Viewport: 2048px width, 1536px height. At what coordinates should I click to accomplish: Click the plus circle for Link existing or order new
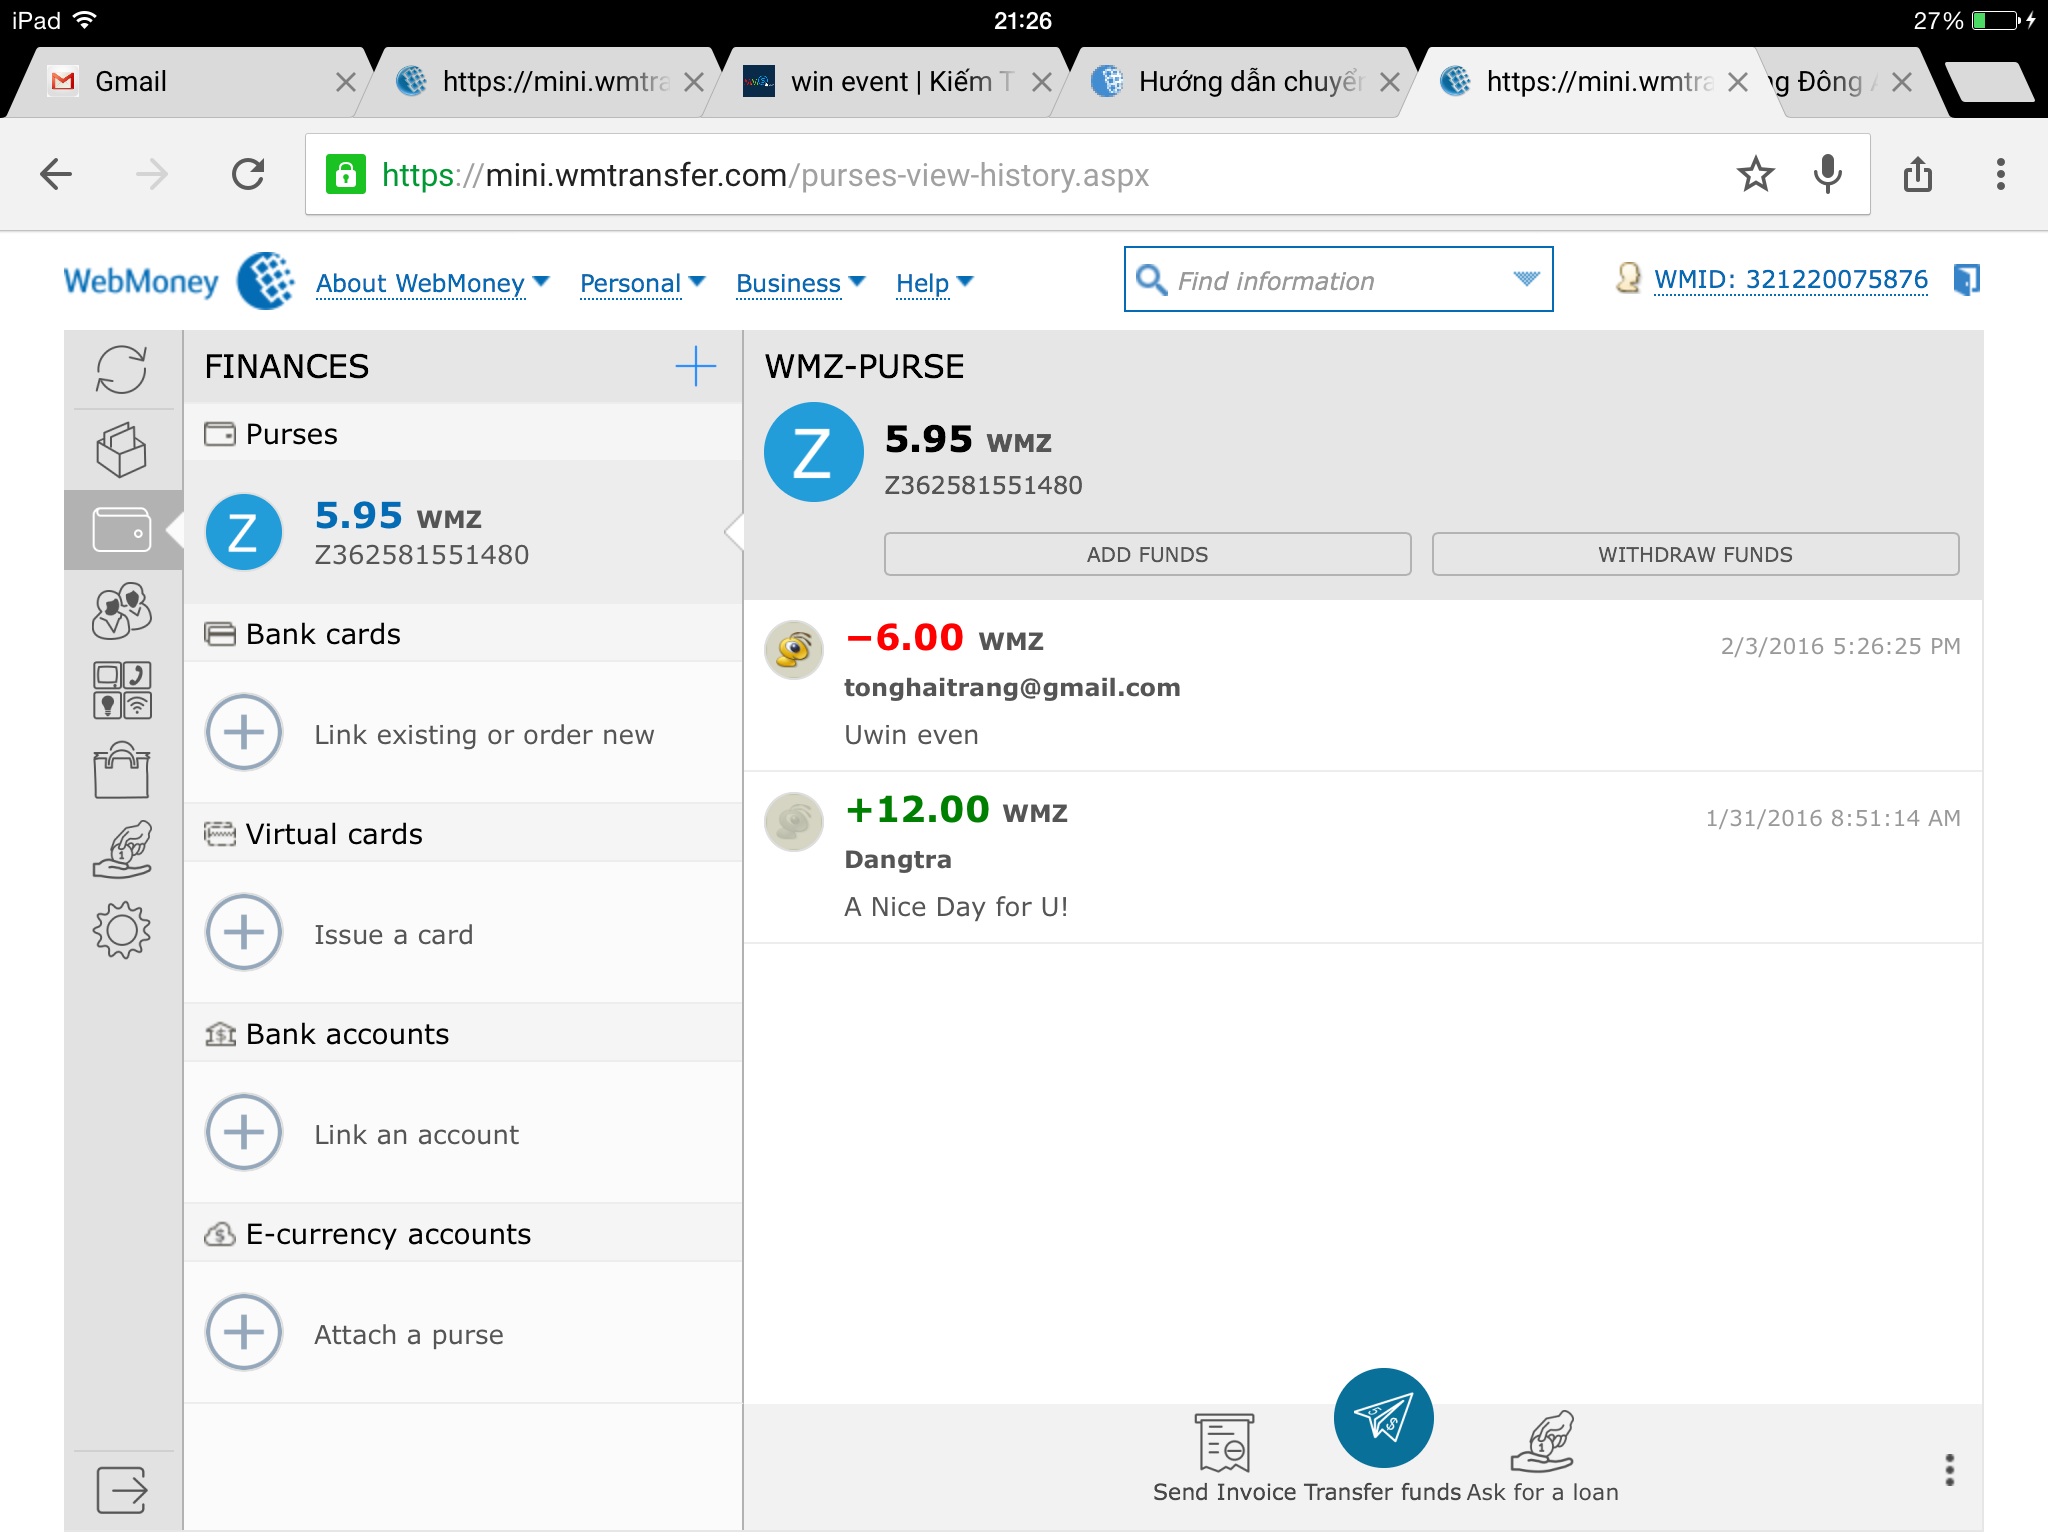click(x=244, y=732)
